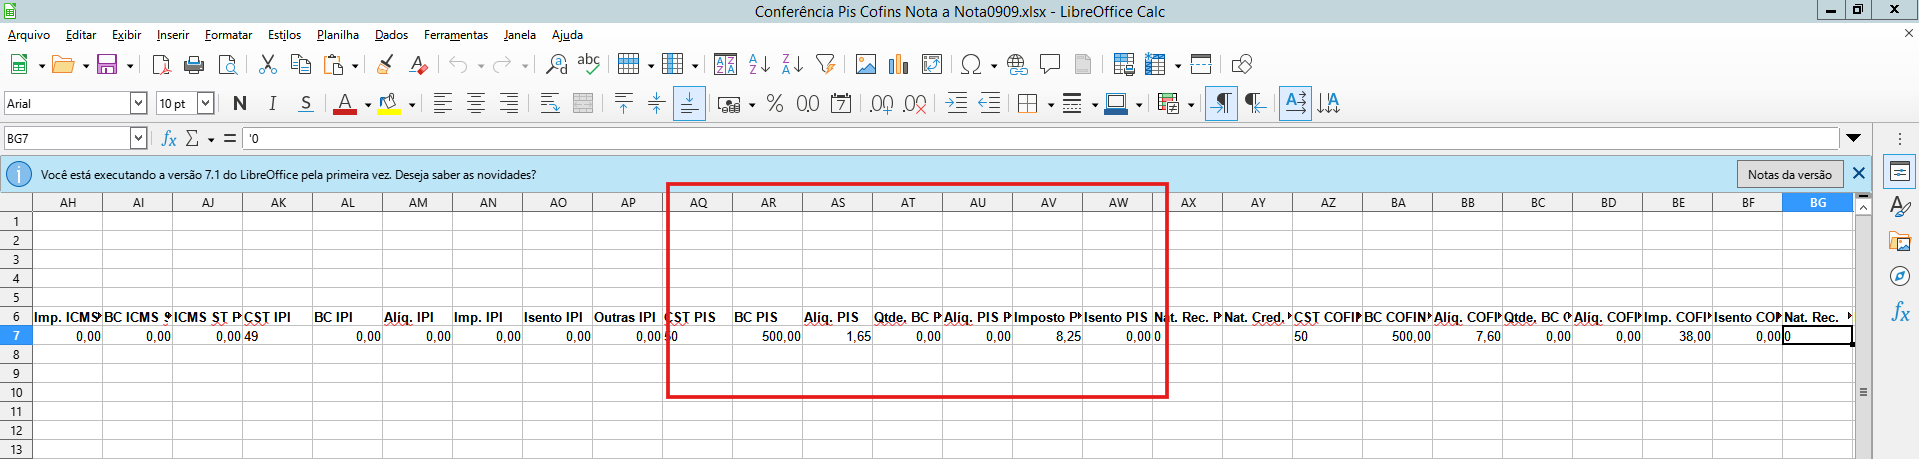Toggle Wrap Text button
Viewport: 1919px width, 459px height.
(550, 103)
